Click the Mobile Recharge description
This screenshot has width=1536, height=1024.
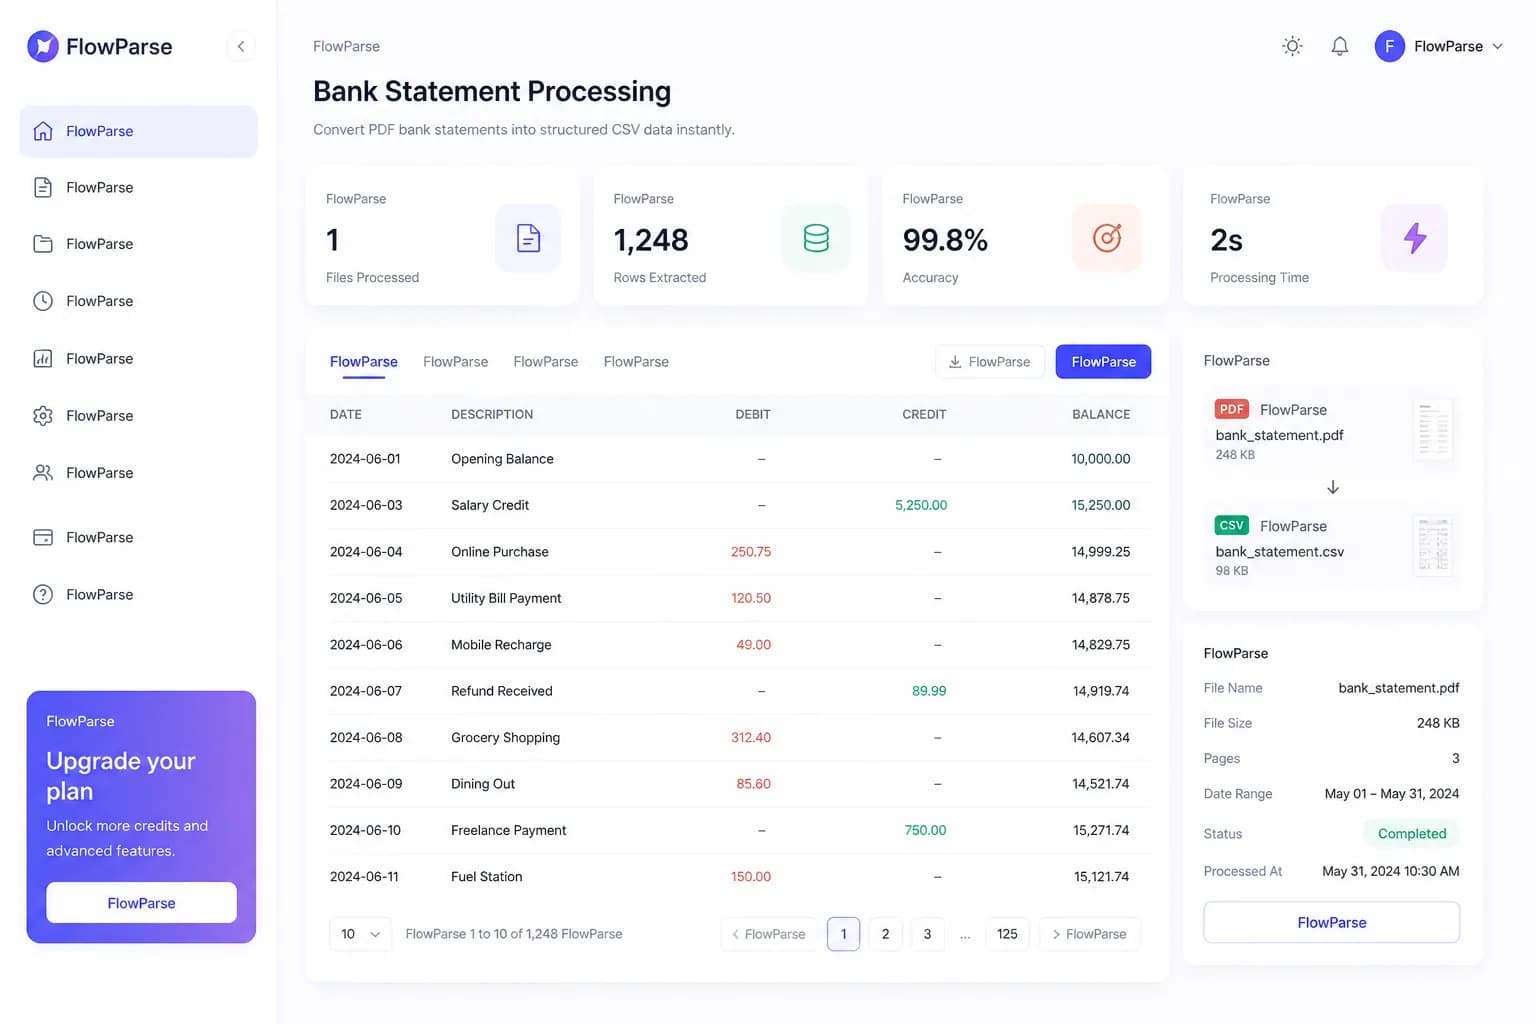click(x=501, y=645)
